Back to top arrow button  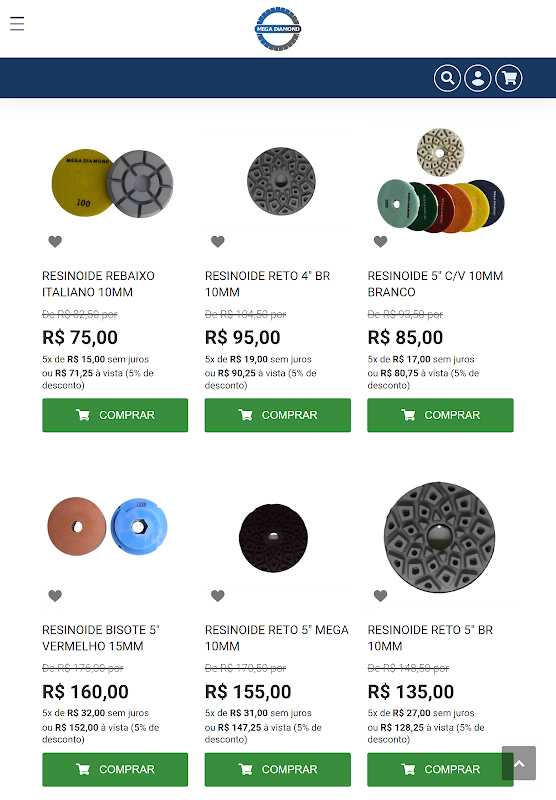pyautogui.click(x=519, y=763)
